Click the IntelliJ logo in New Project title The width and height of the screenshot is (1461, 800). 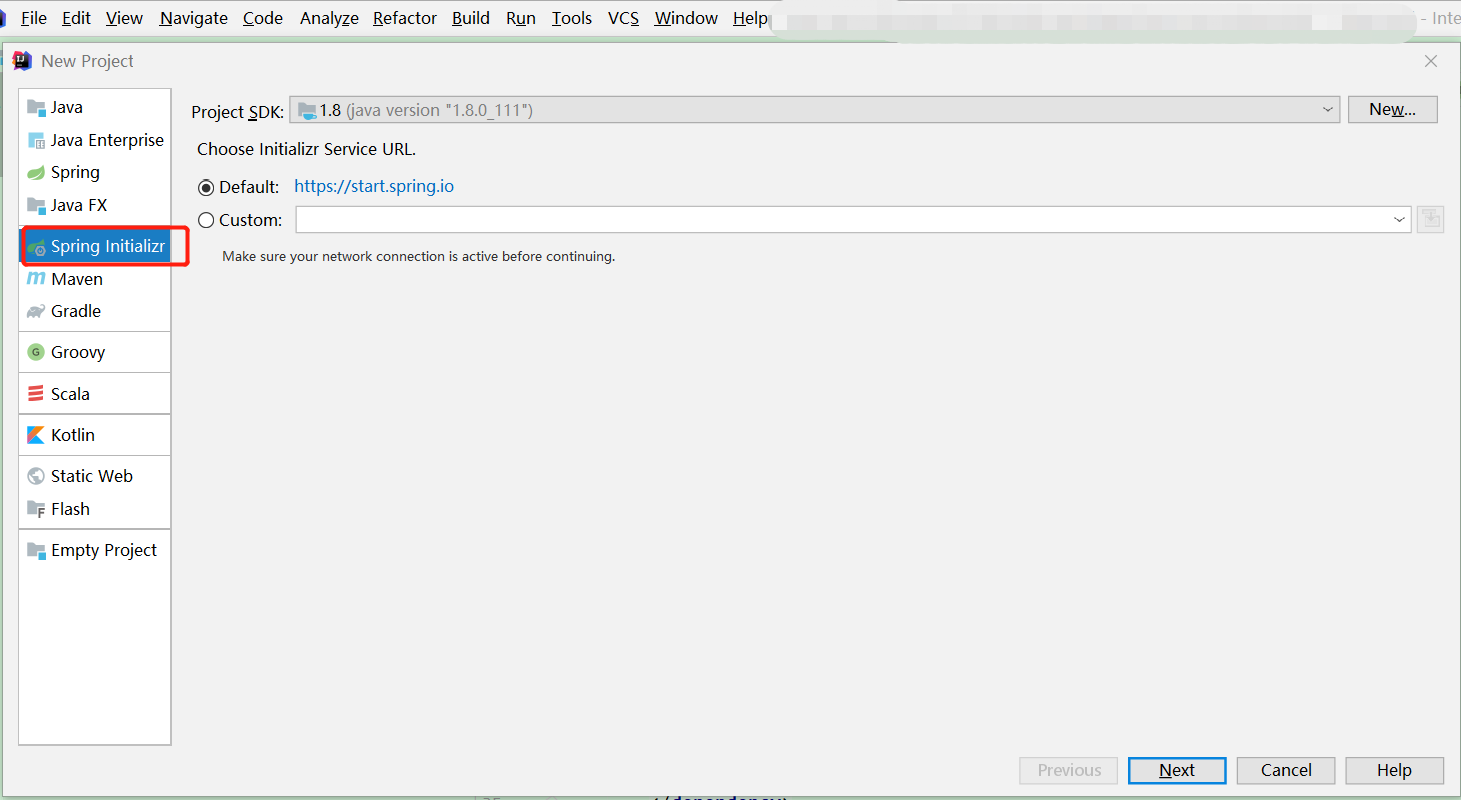point(22,61)
